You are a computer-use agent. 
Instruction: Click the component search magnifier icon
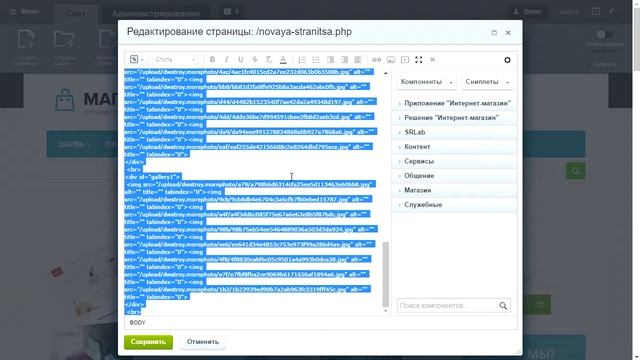(x=503, y=305)
